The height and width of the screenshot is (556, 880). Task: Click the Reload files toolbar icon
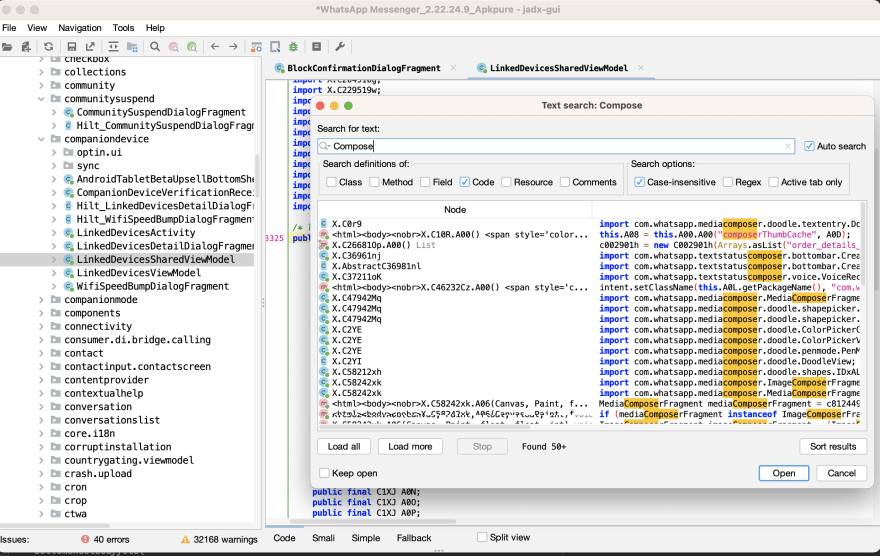click(x=49, y=47)
